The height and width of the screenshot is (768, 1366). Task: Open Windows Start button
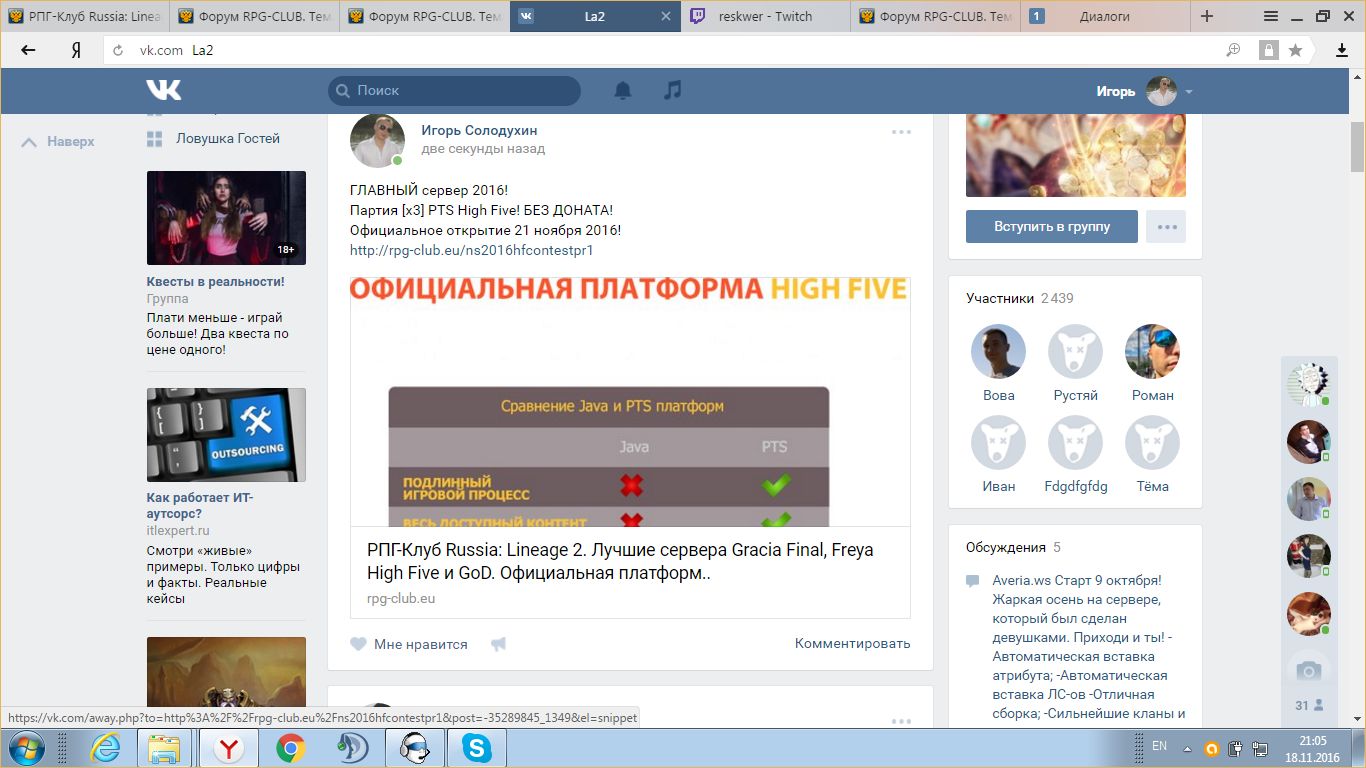pos(25,748)
